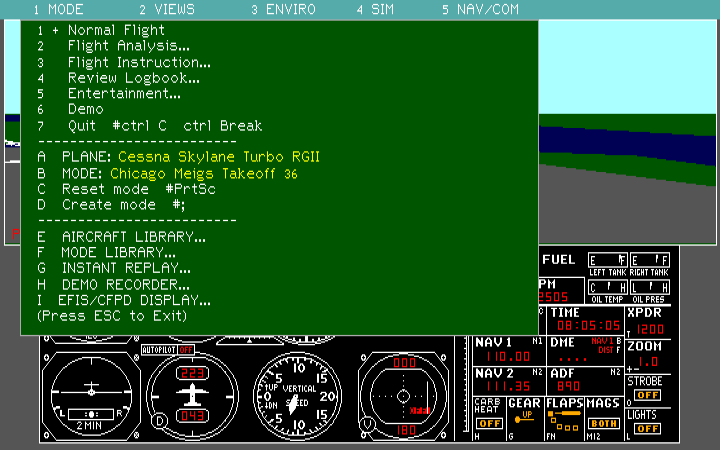Toggle the GEAR UP lever

[x=524, y=417]
